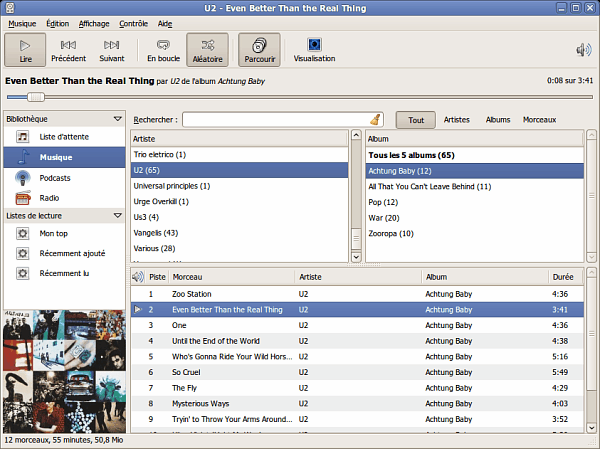Viewport: 600px width, 449px height.
Task: Sort tracks by Morceau column header
Action: [x=232, y=277]
